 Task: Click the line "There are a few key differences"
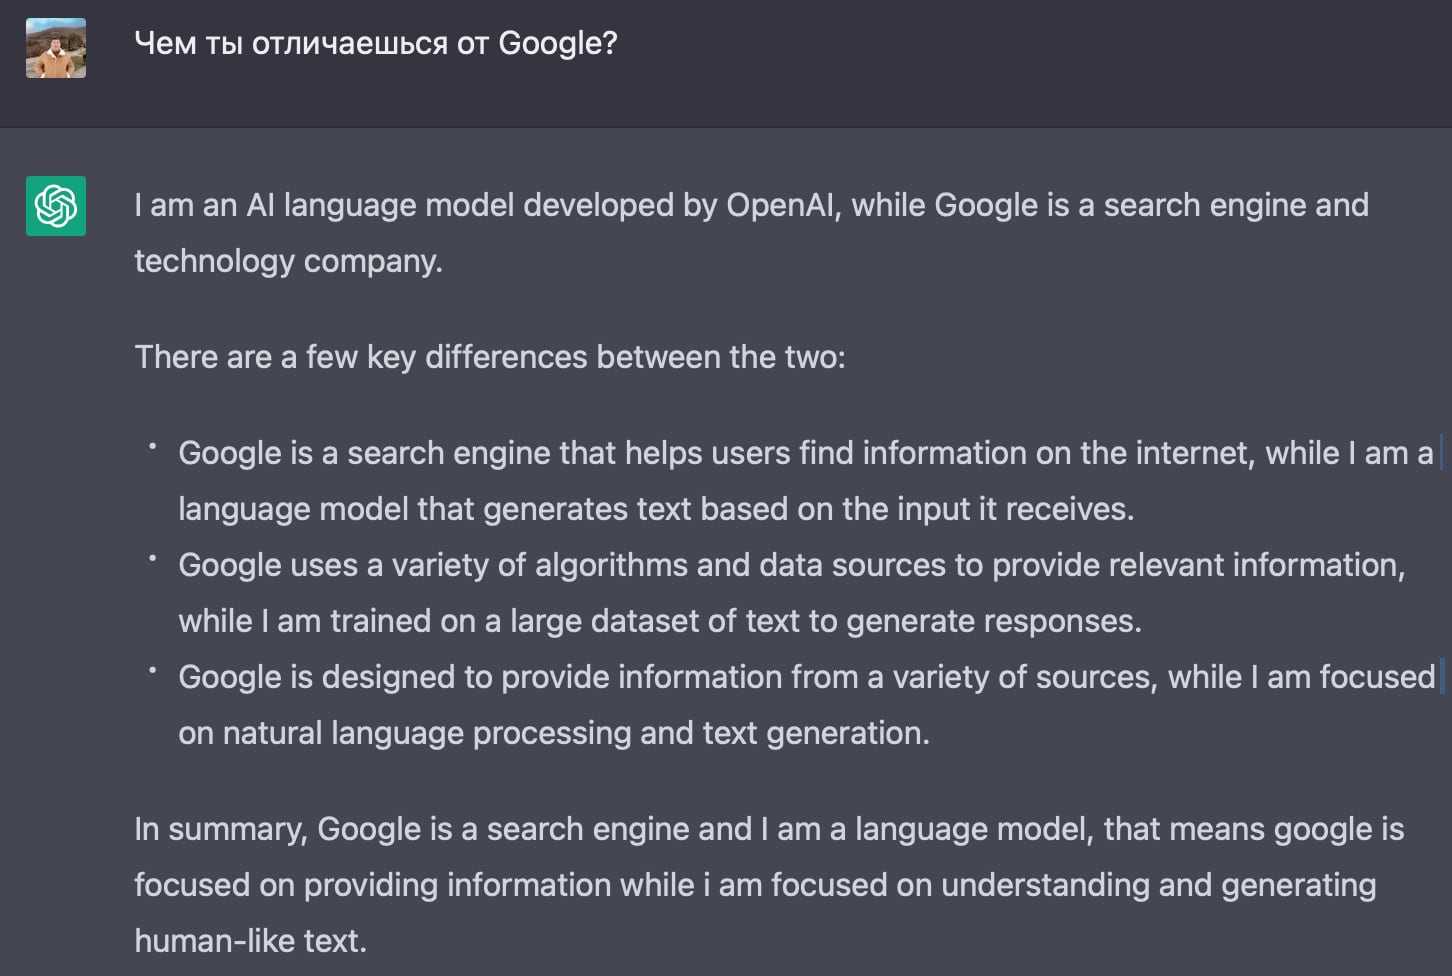point(489,357)
